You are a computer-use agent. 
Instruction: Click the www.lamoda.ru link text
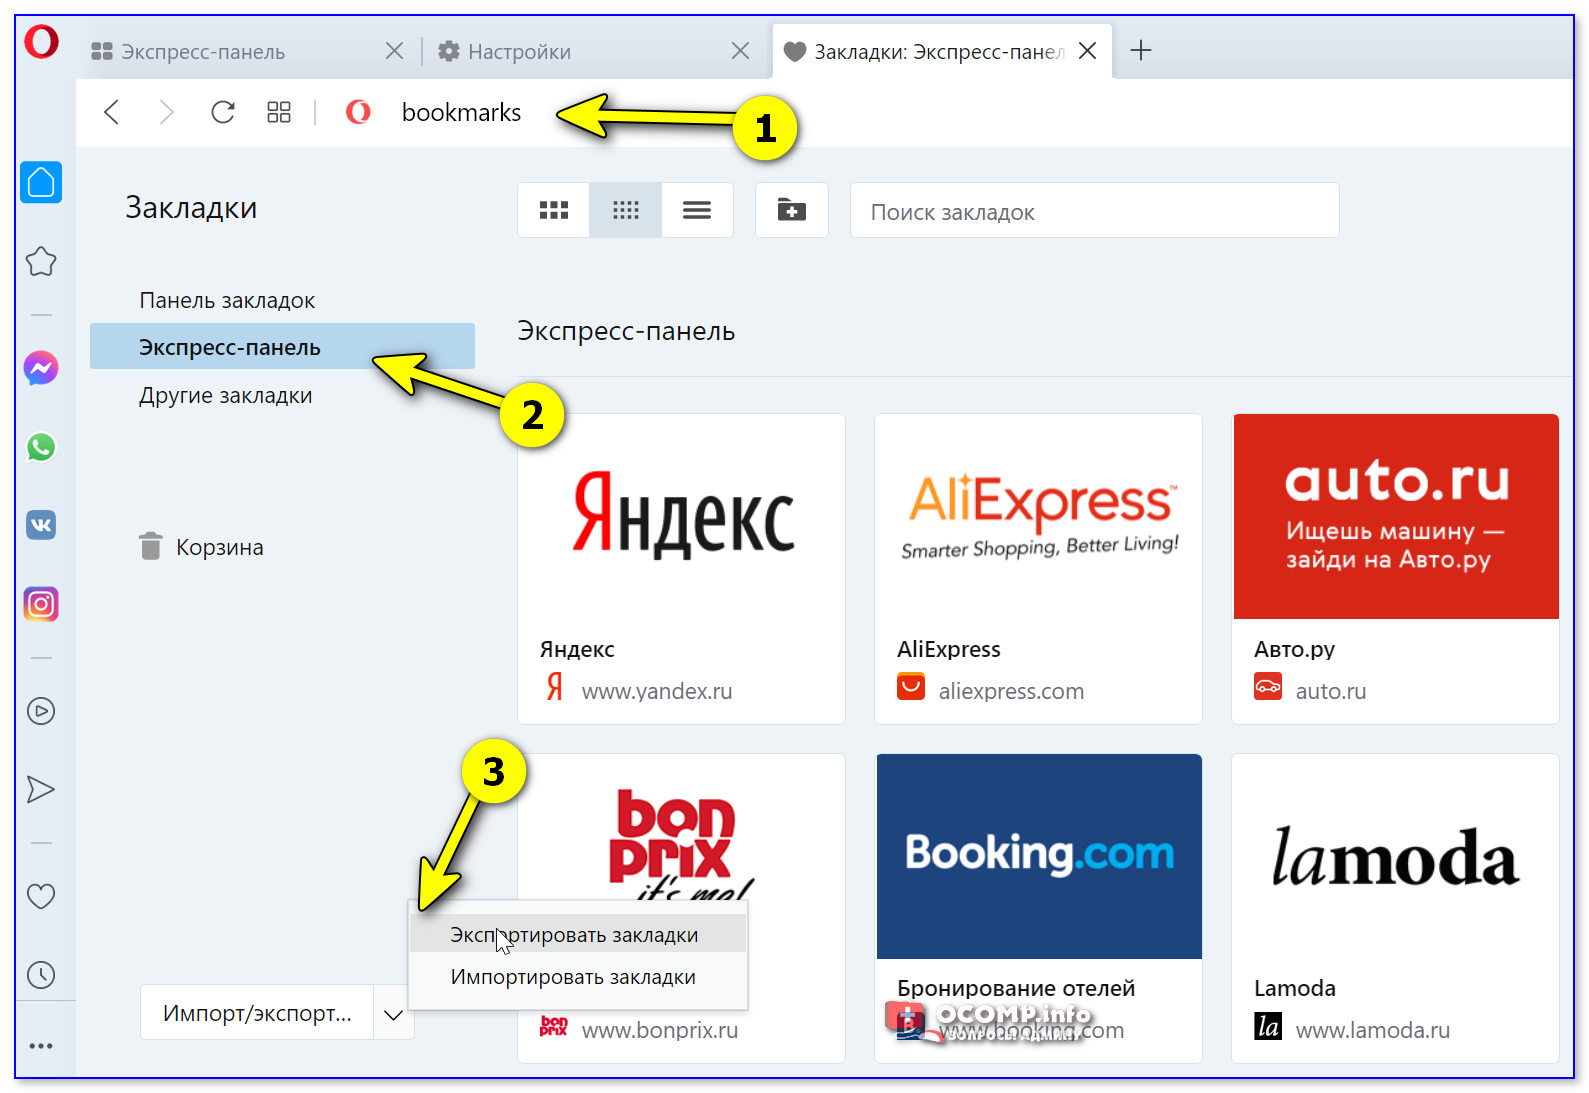point(1372,1030)
